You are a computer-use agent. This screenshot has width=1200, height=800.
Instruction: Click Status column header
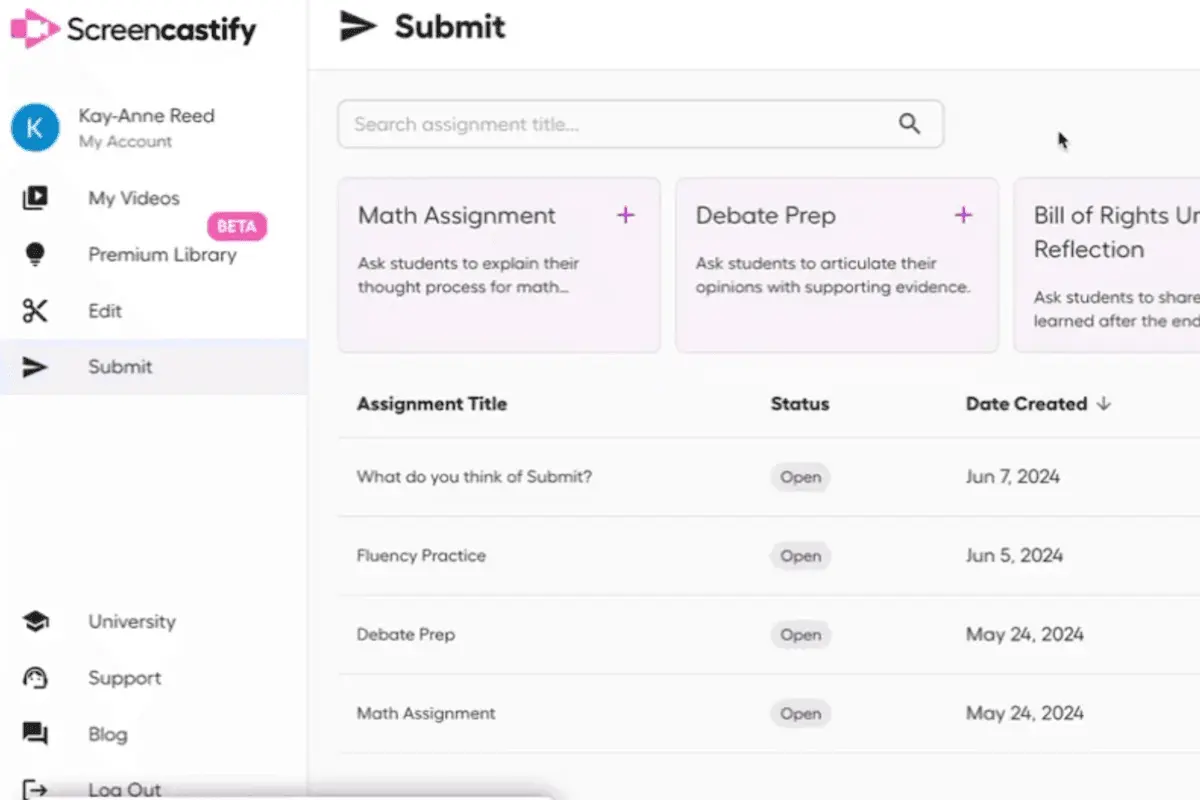800,404
